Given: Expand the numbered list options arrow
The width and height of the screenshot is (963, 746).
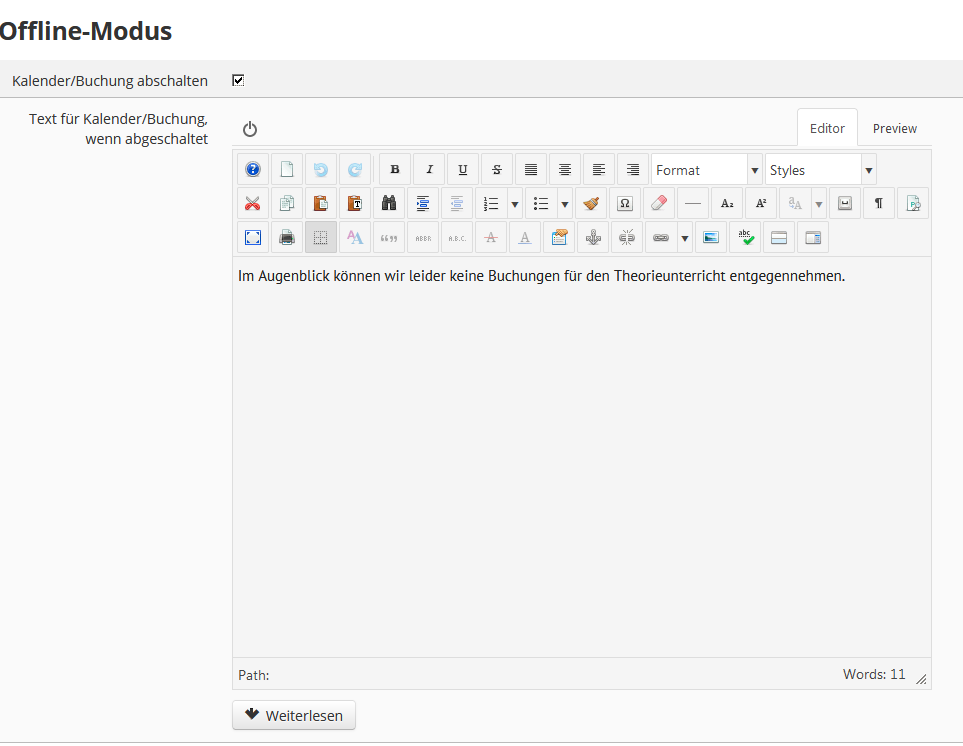Looking at the screenshot, I should click(515, 204).
